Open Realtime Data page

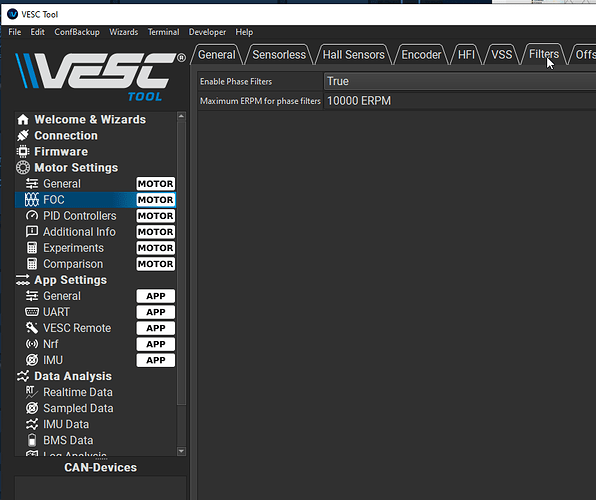tap(78, 392)
